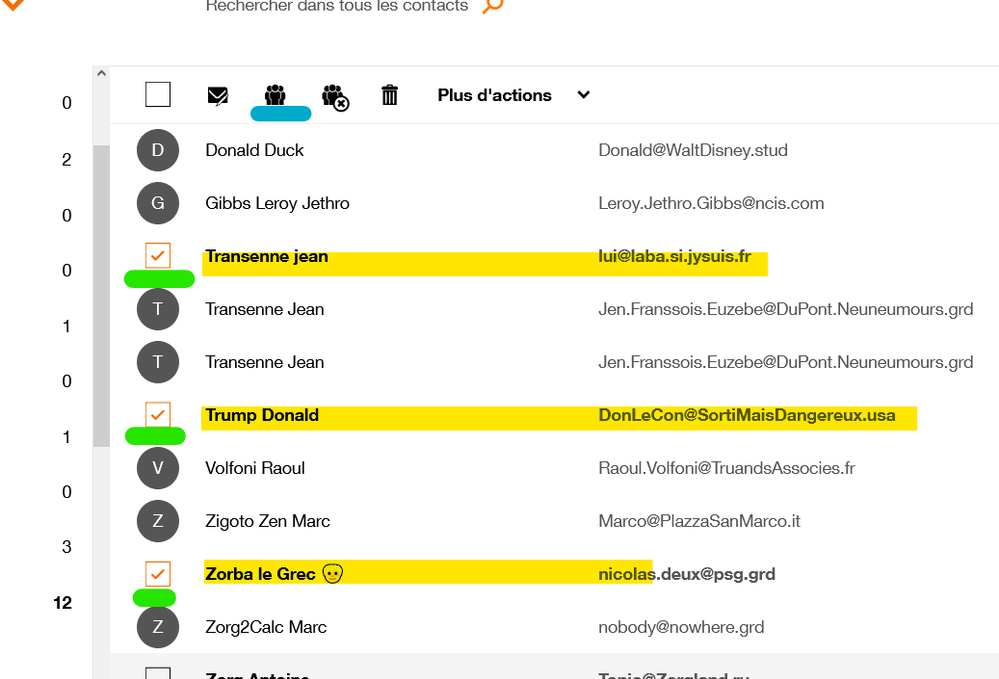Viewport: 999px width, 679px height.
Task: Click the envelope icon to email selected contacts
Action: pyautogui.click(x=217, y=95)
